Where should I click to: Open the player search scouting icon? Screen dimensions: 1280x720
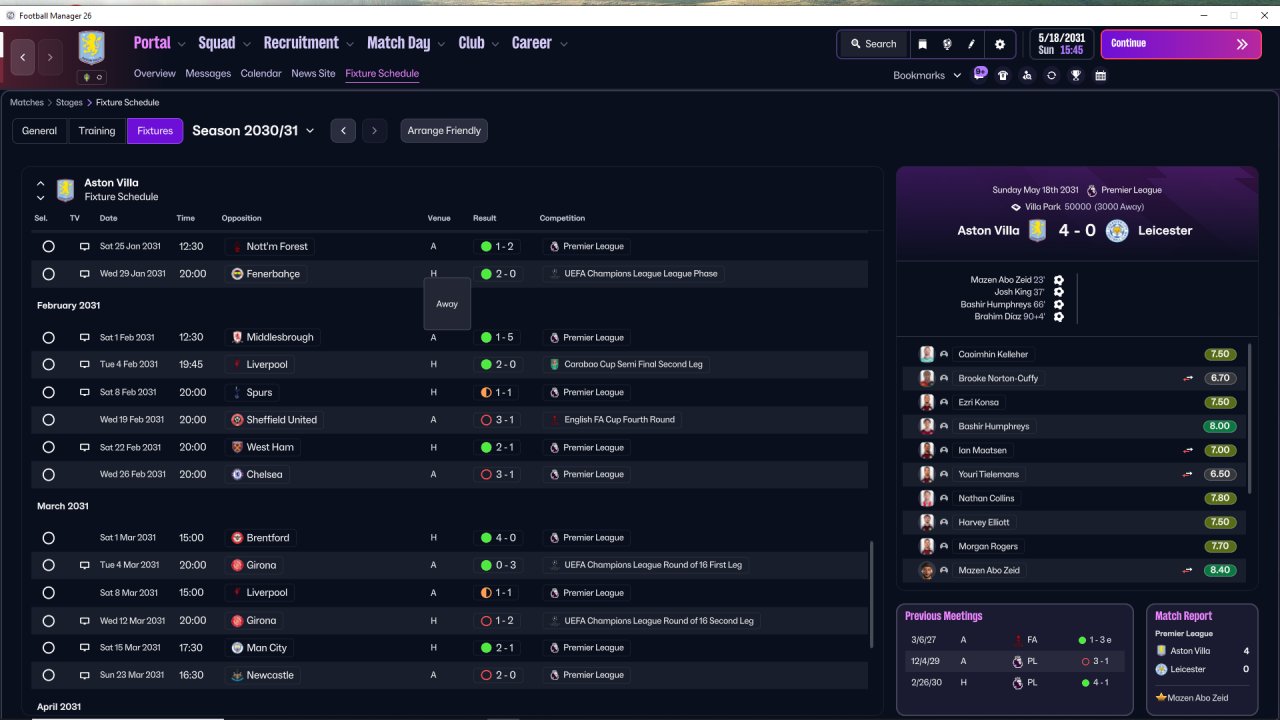tap(1027, 75)
